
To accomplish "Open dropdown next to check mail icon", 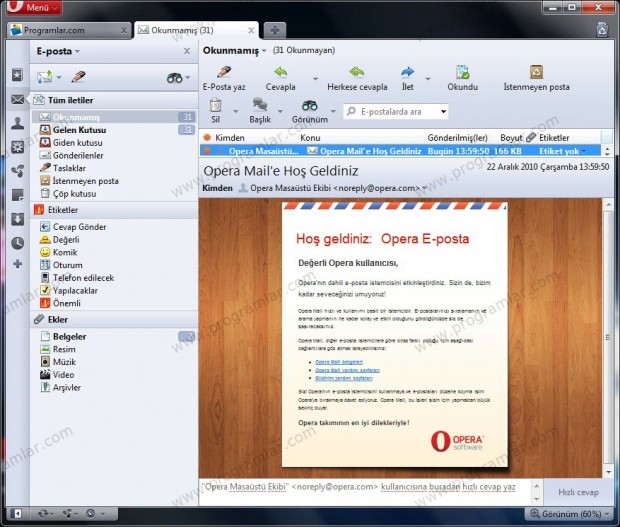I will click(59, 77).
